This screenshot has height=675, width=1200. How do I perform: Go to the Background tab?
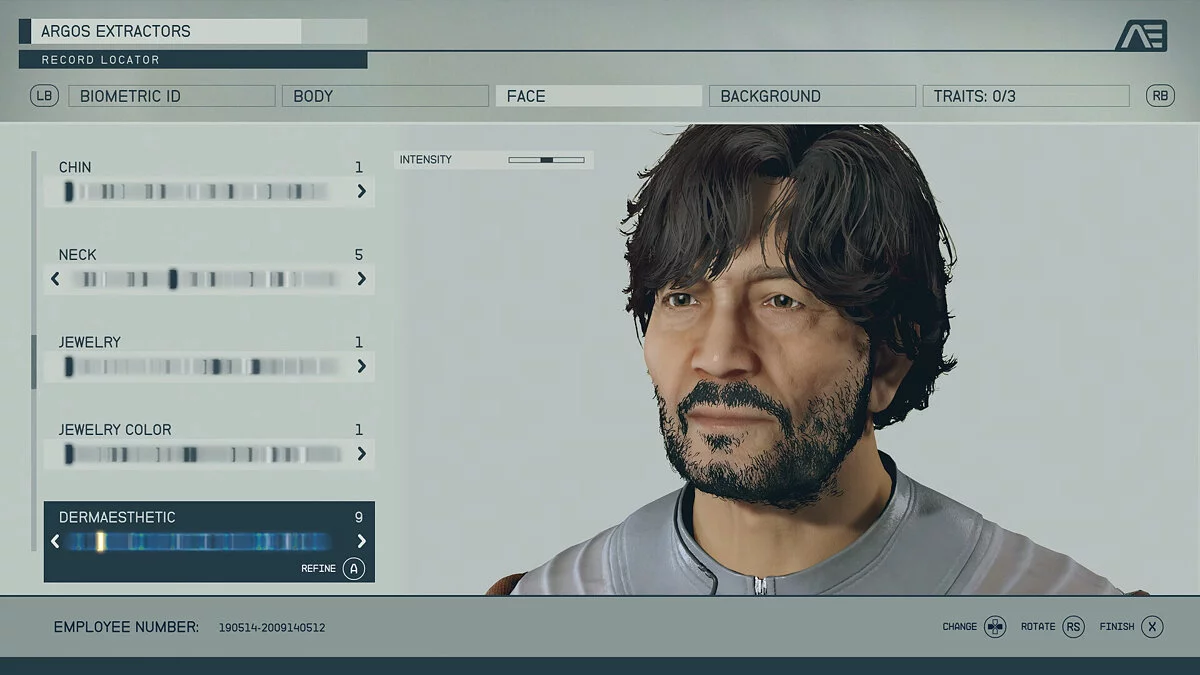pyautogui.click(x=812, y=96)
